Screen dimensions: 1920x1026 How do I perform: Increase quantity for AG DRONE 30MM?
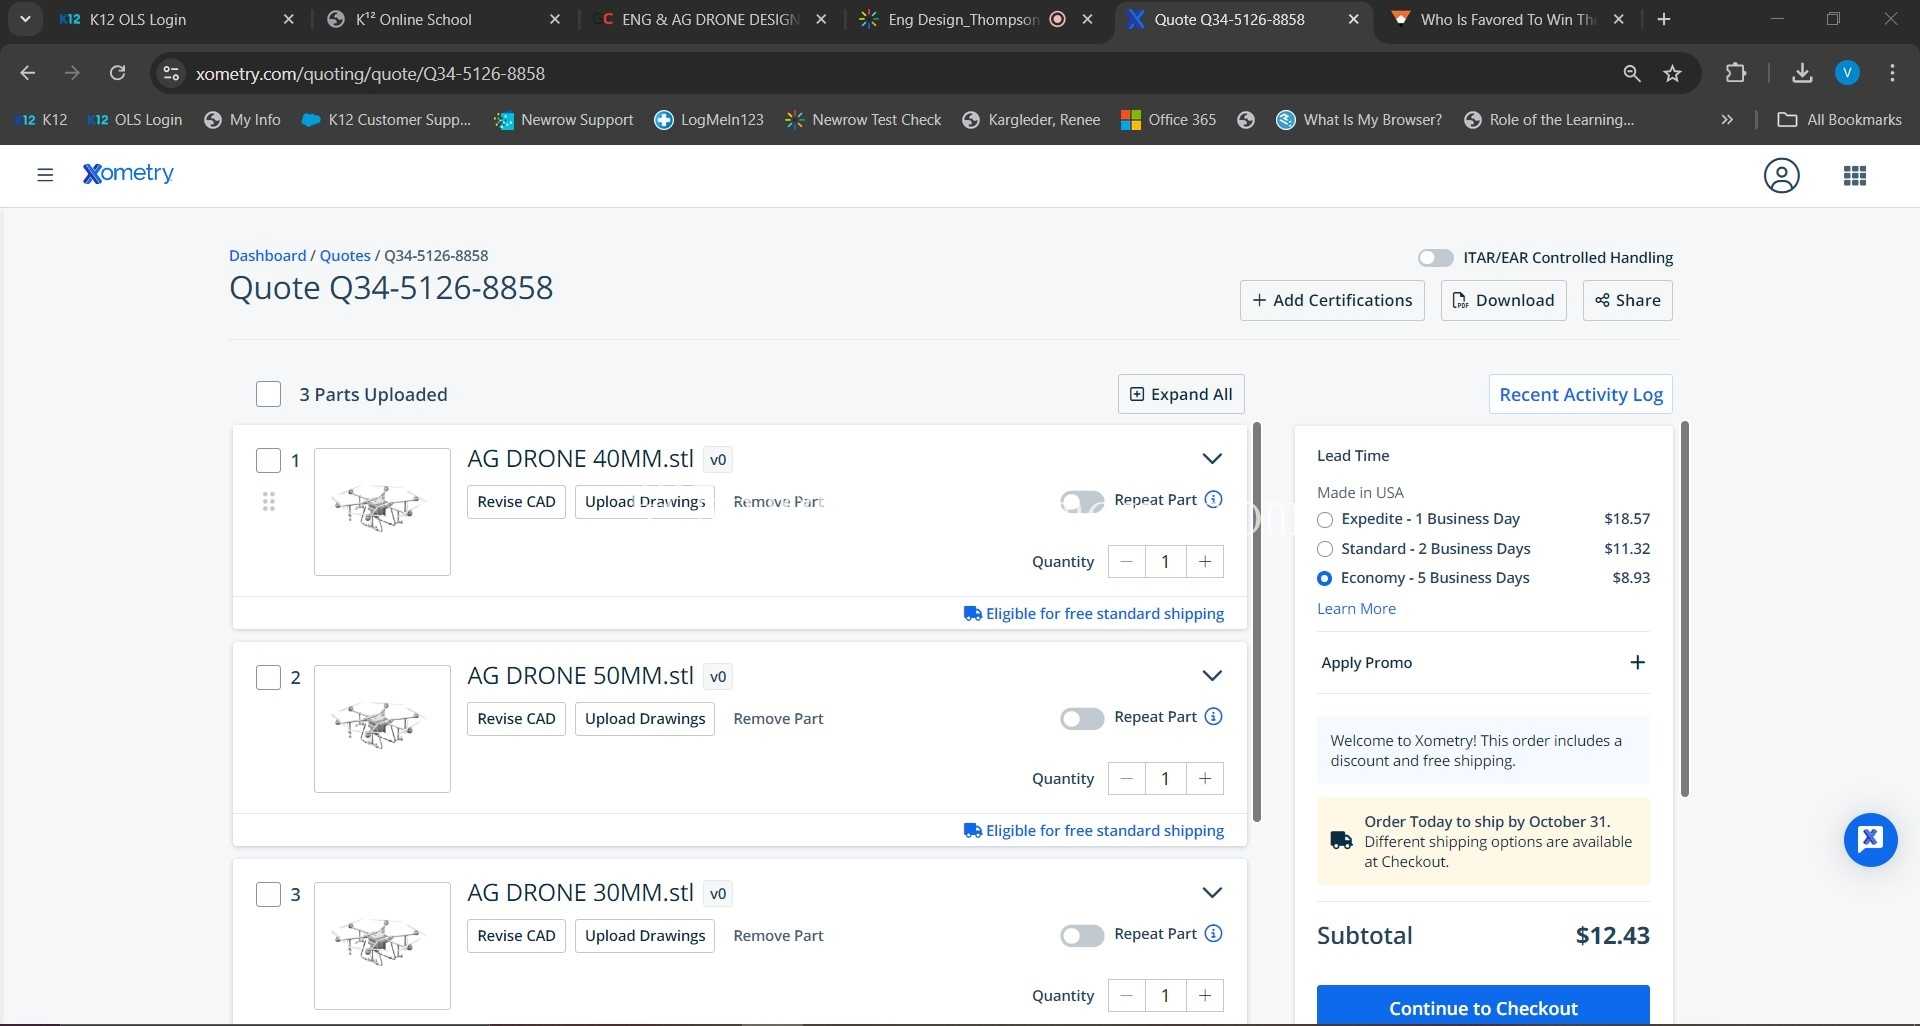(1205, 996)
